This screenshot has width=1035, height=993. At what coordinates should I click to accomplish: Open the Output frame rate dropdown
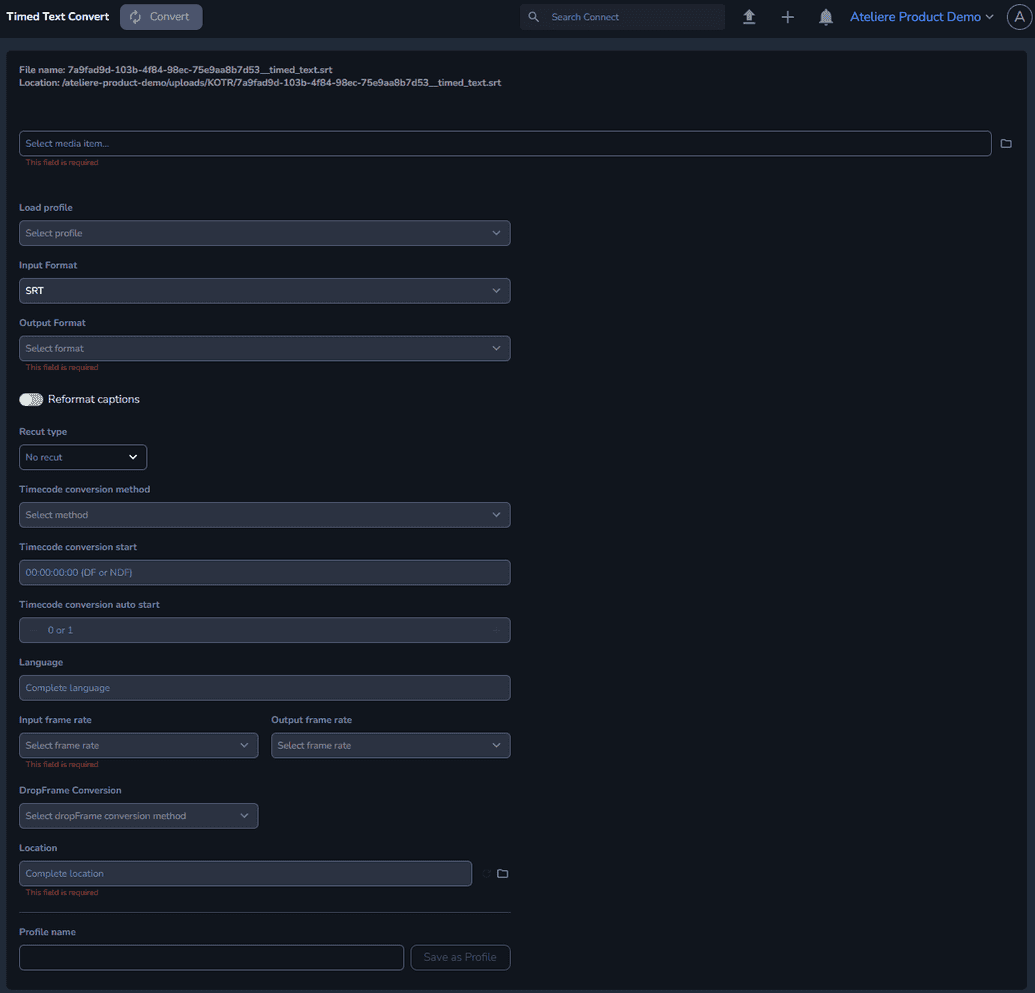click(391, 745)
